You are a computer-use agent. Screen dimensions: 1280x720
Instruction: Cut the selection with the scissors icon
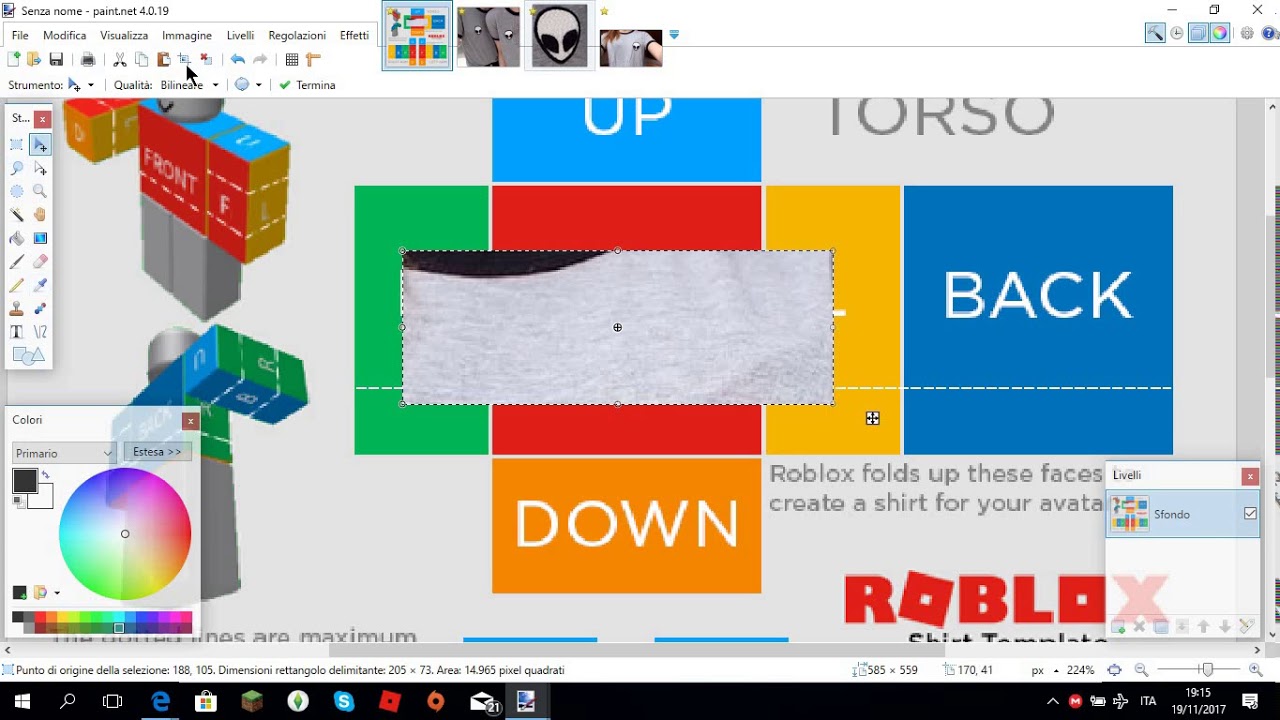120,60
